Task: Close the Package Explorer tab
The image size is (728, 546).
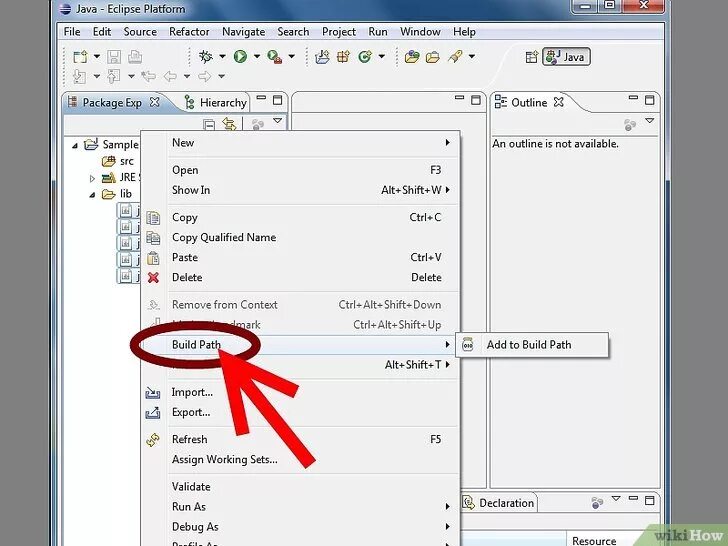Action: point(155,102)
